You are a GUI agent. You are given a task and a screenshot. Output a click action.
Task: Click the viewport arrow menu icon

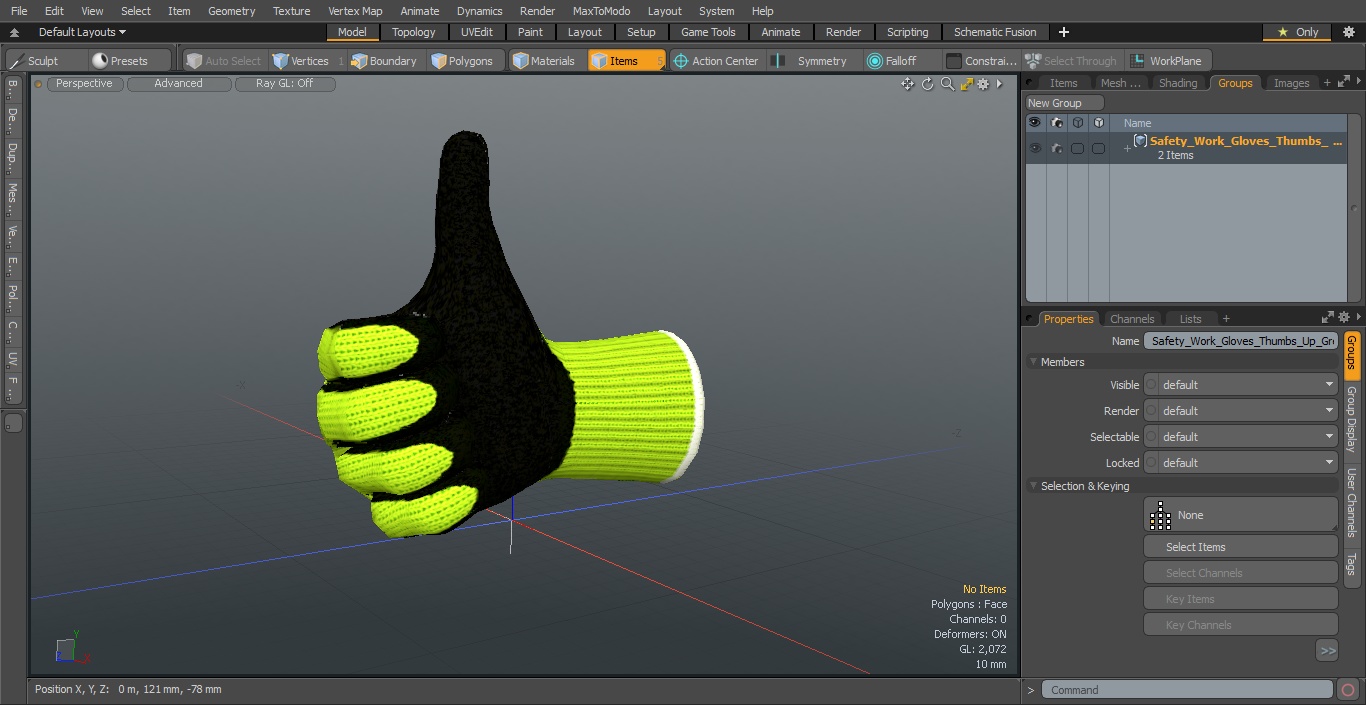(999, 84)
